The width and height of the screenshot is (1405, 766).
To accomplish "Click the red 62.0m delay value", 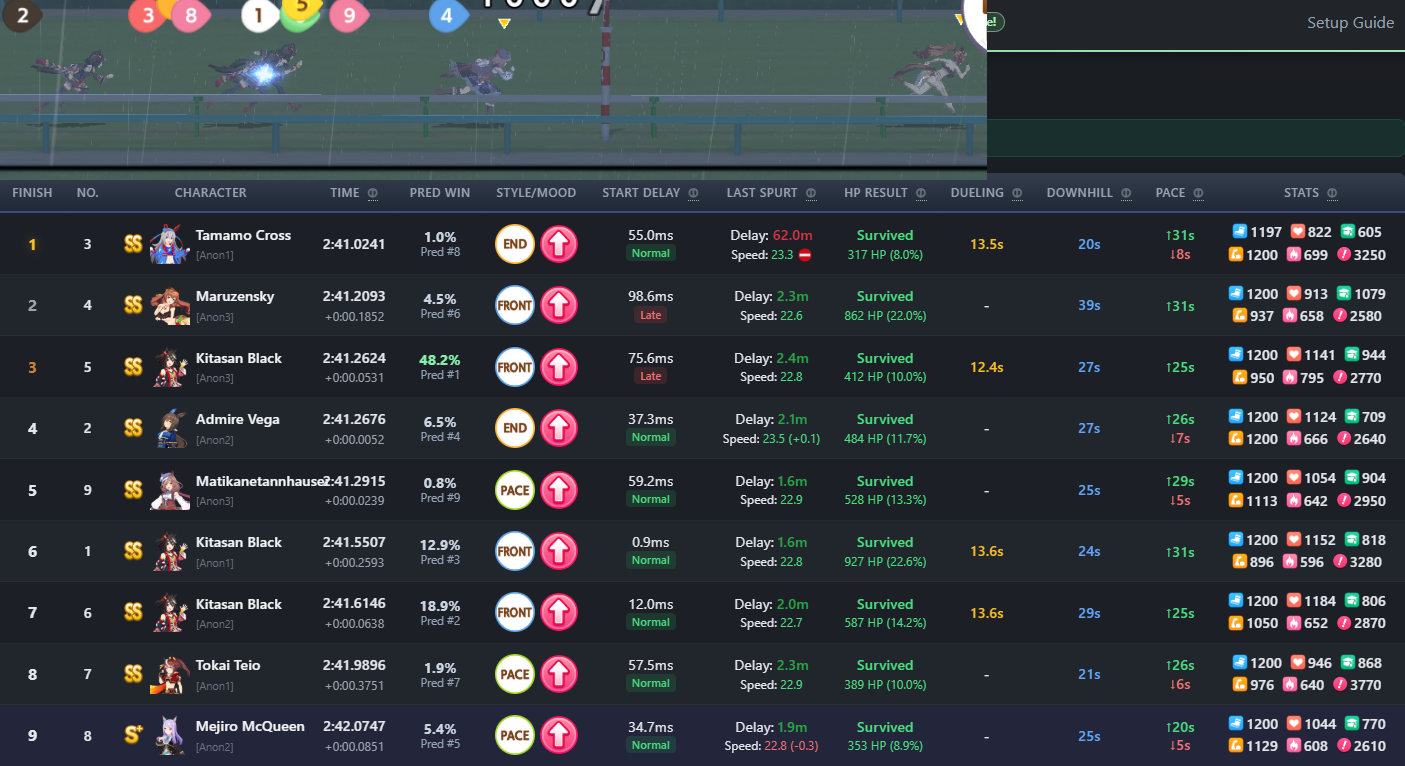I will click(x=791, y=236).
